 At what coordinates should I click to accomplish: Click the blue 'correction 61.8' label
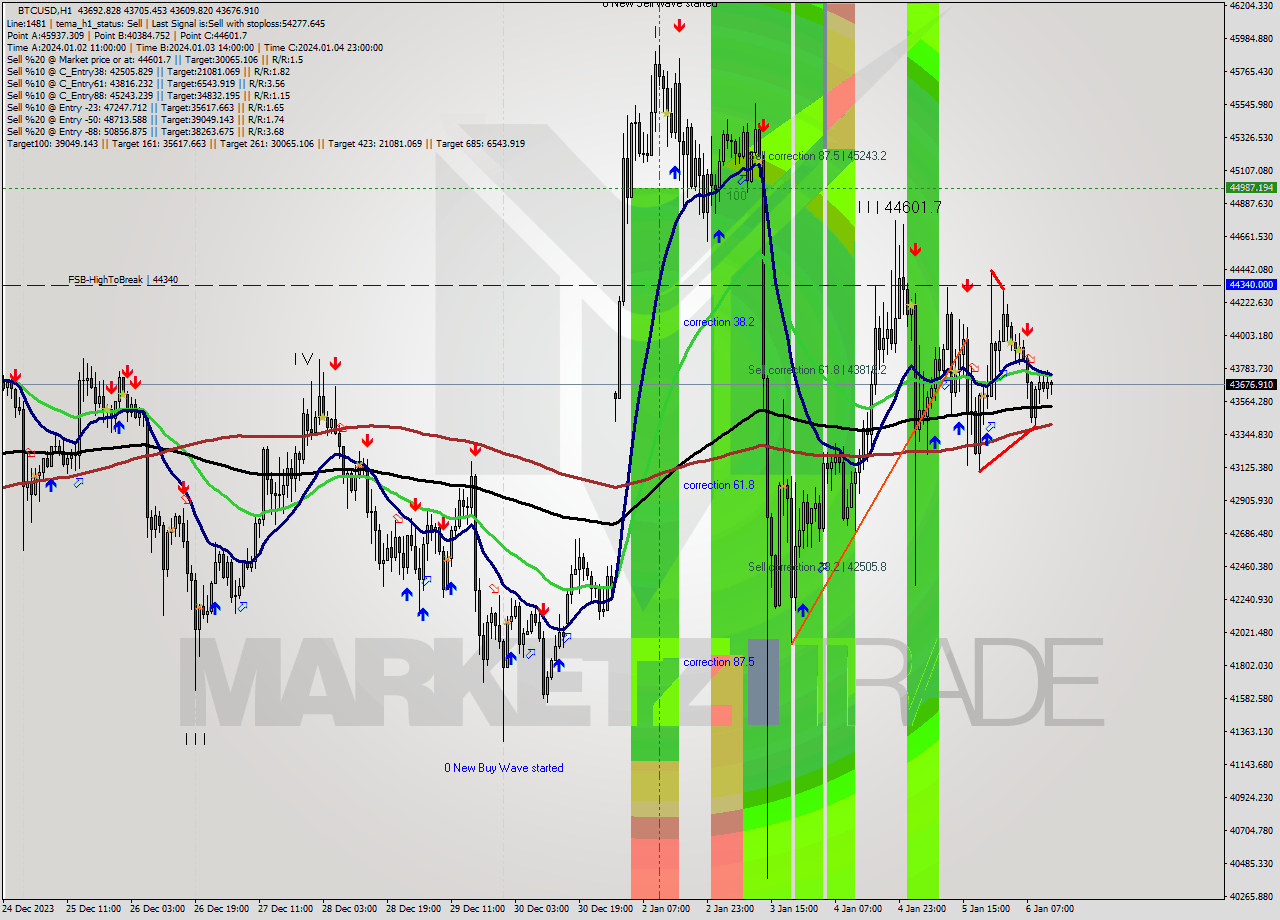(x=719, y=485)
